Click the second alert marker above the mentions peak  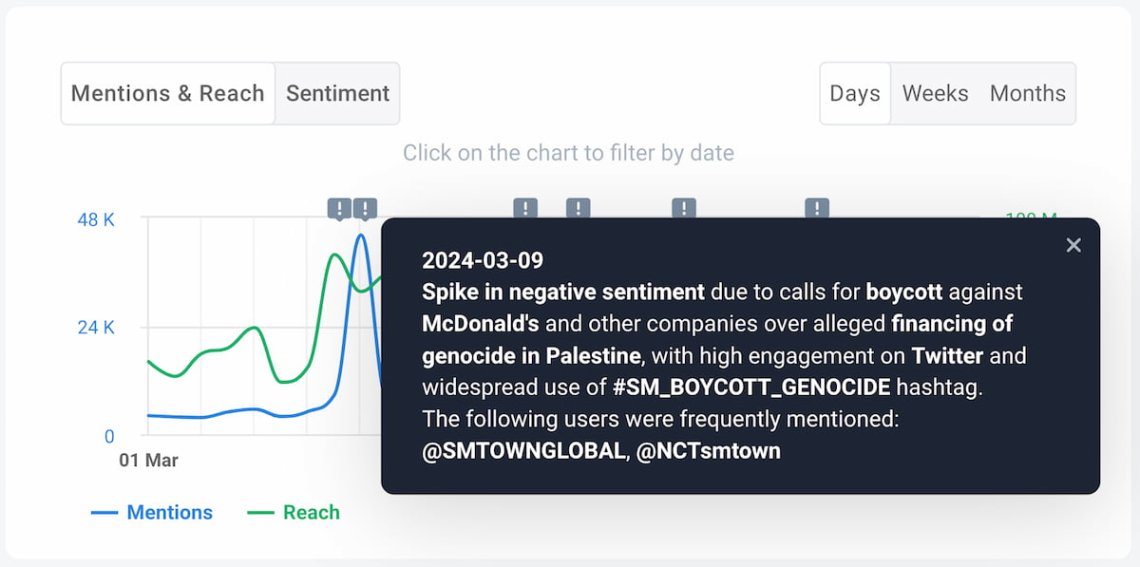[x=365, y=209]
